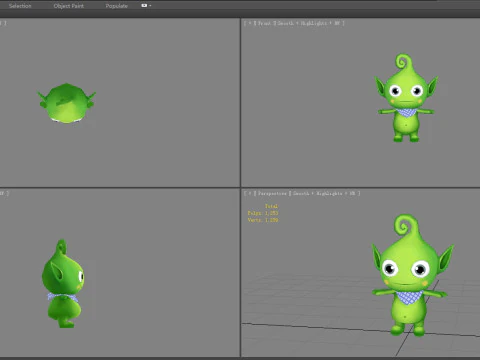Click the Polys count statistic text
The image size is (480, 360).
263,213
